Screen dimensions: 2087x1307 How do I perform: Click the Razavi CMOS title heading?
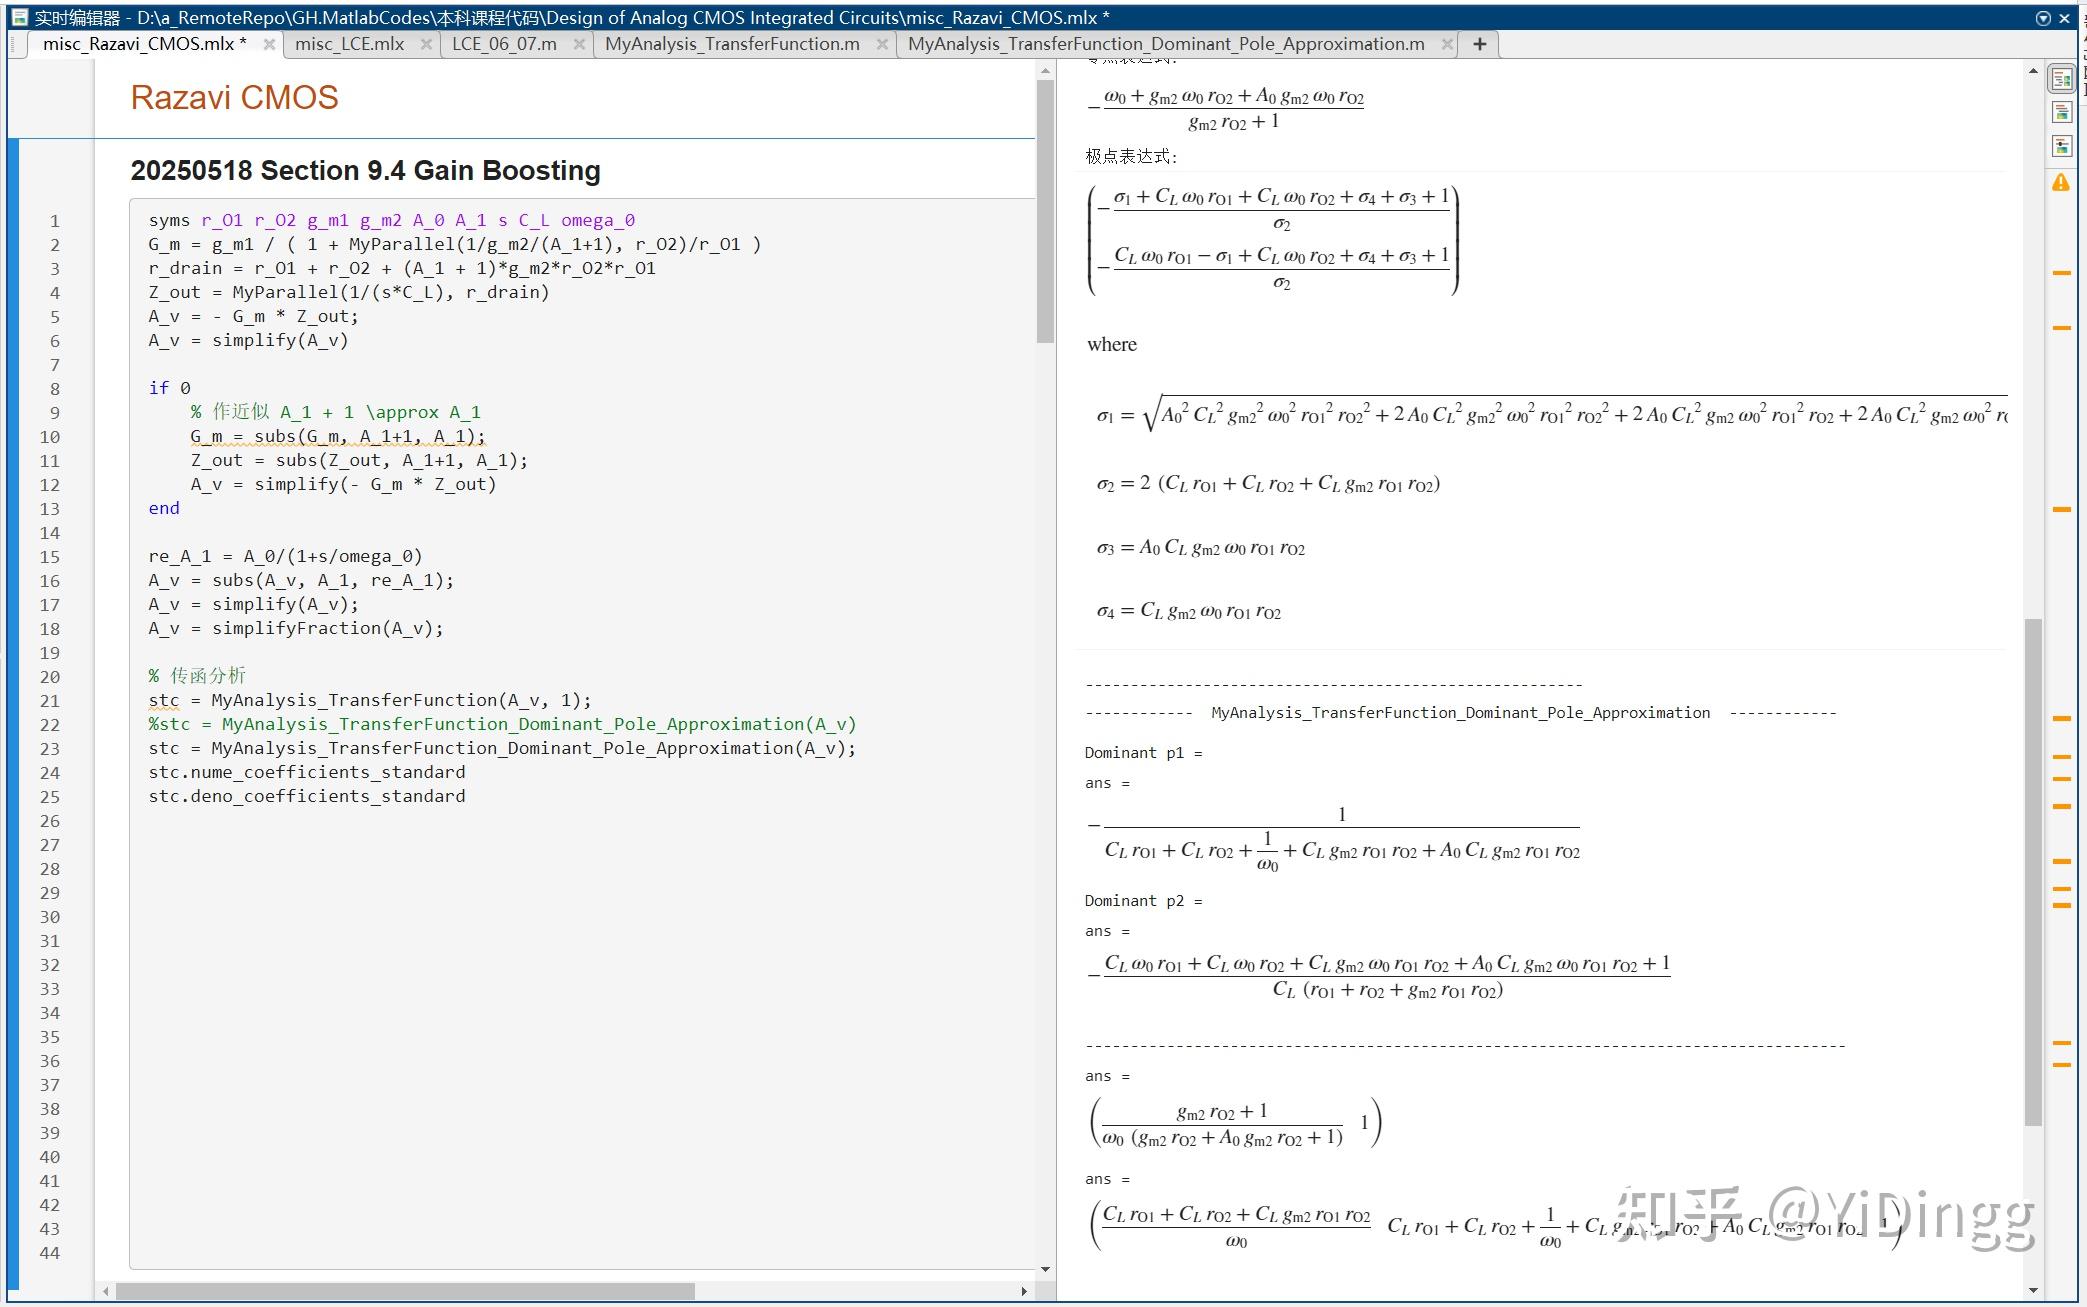pyautogui.click(x=234, y=98)
